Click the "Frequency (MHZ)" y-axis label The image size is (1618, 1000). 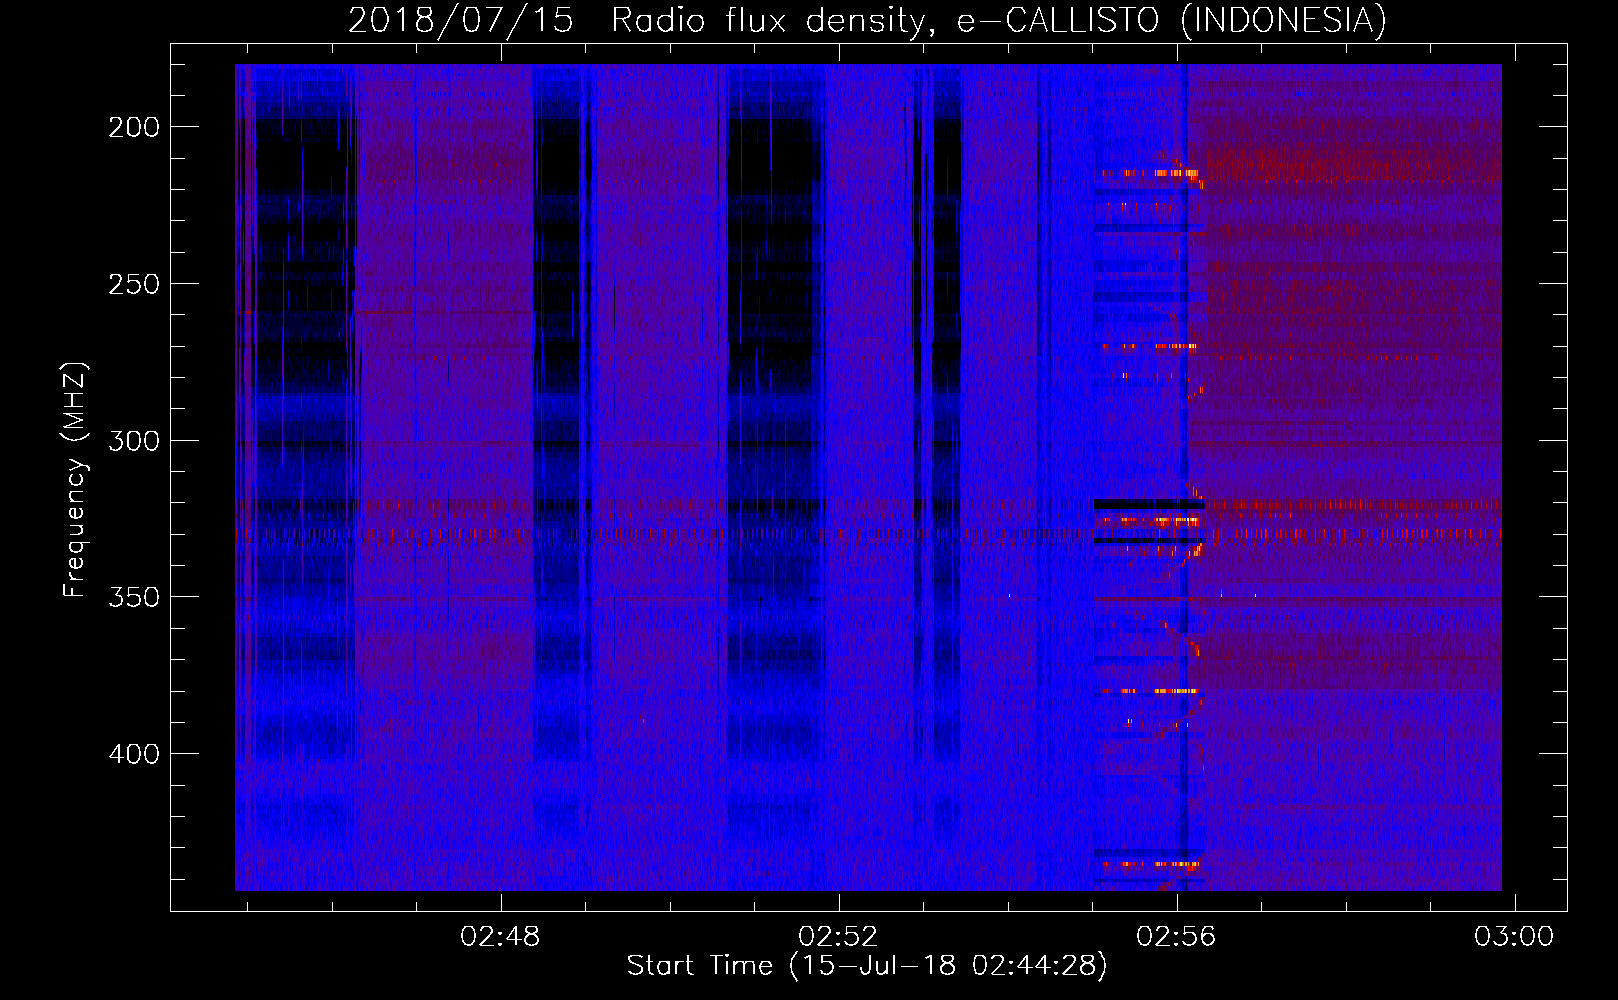click(x=75, y=480)
